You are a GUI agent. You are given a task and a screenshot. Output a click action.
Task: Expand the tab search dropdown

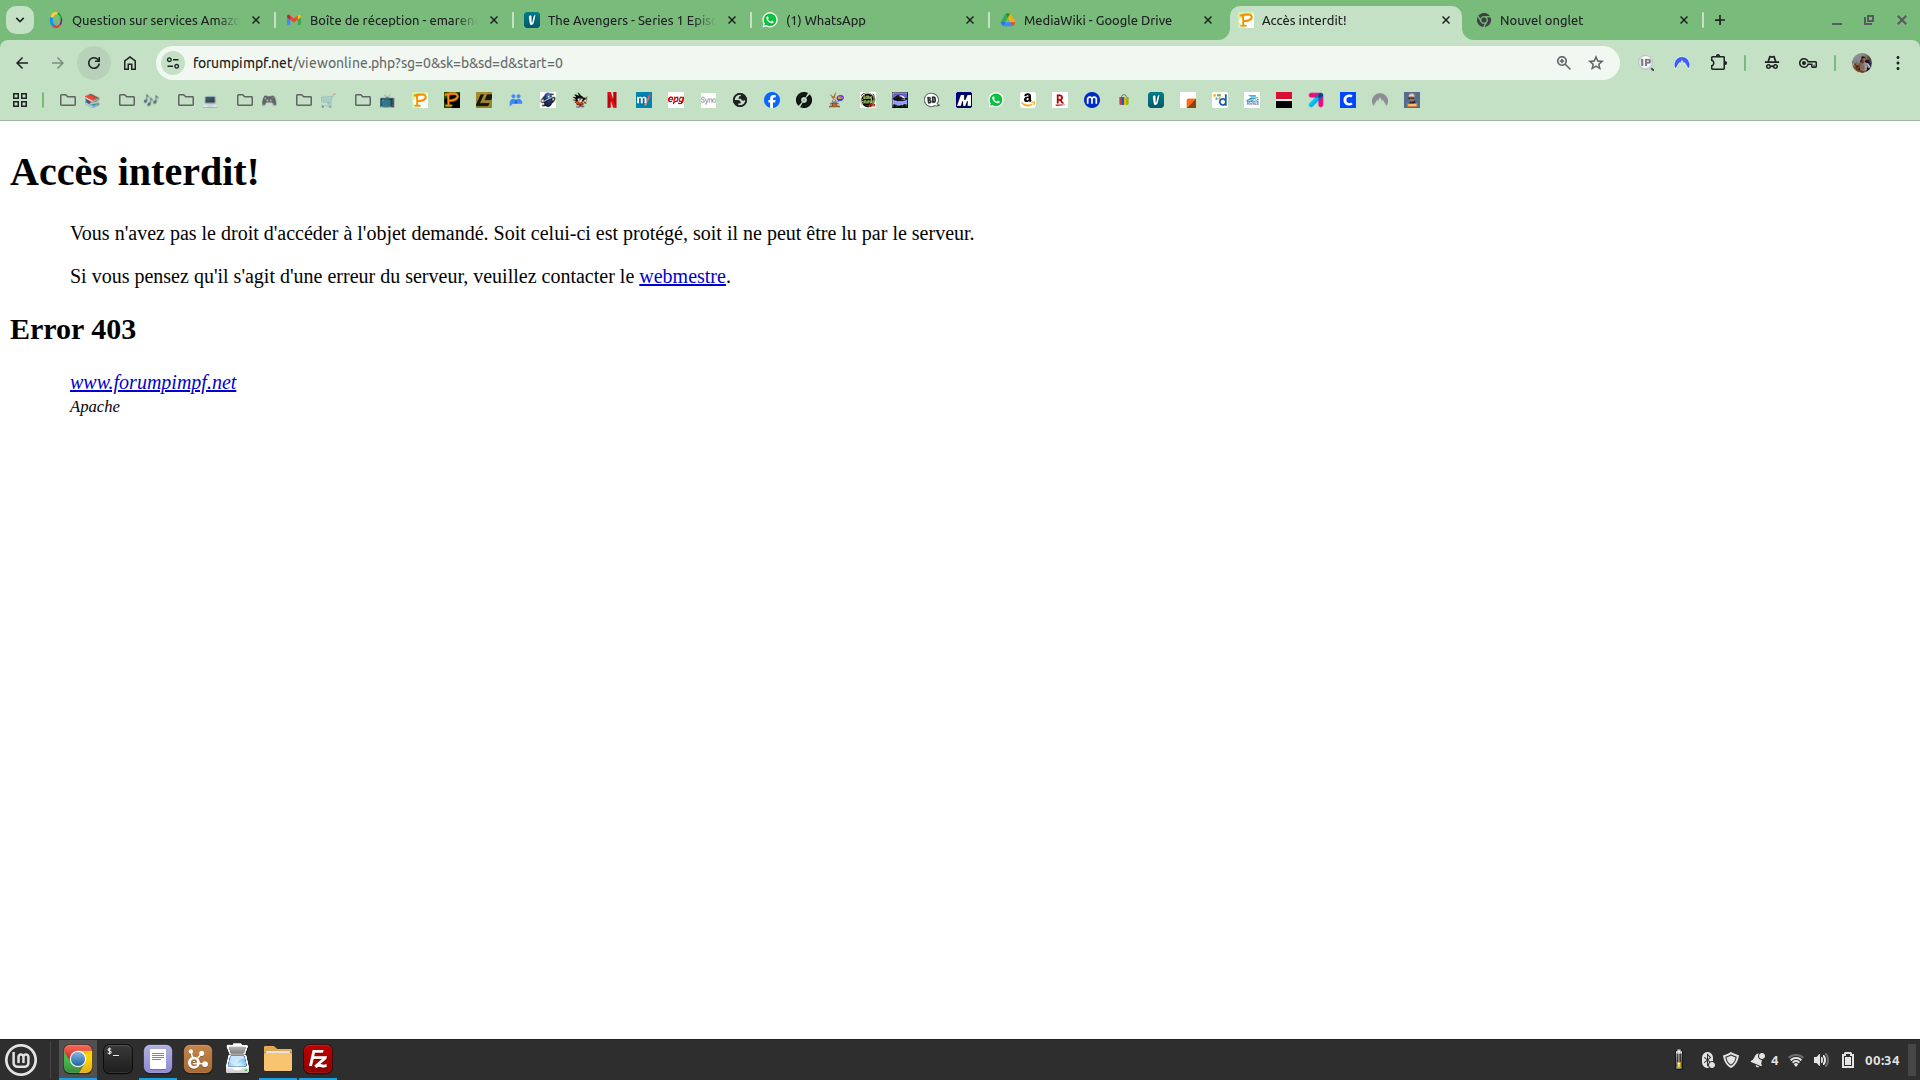(20, 20)
